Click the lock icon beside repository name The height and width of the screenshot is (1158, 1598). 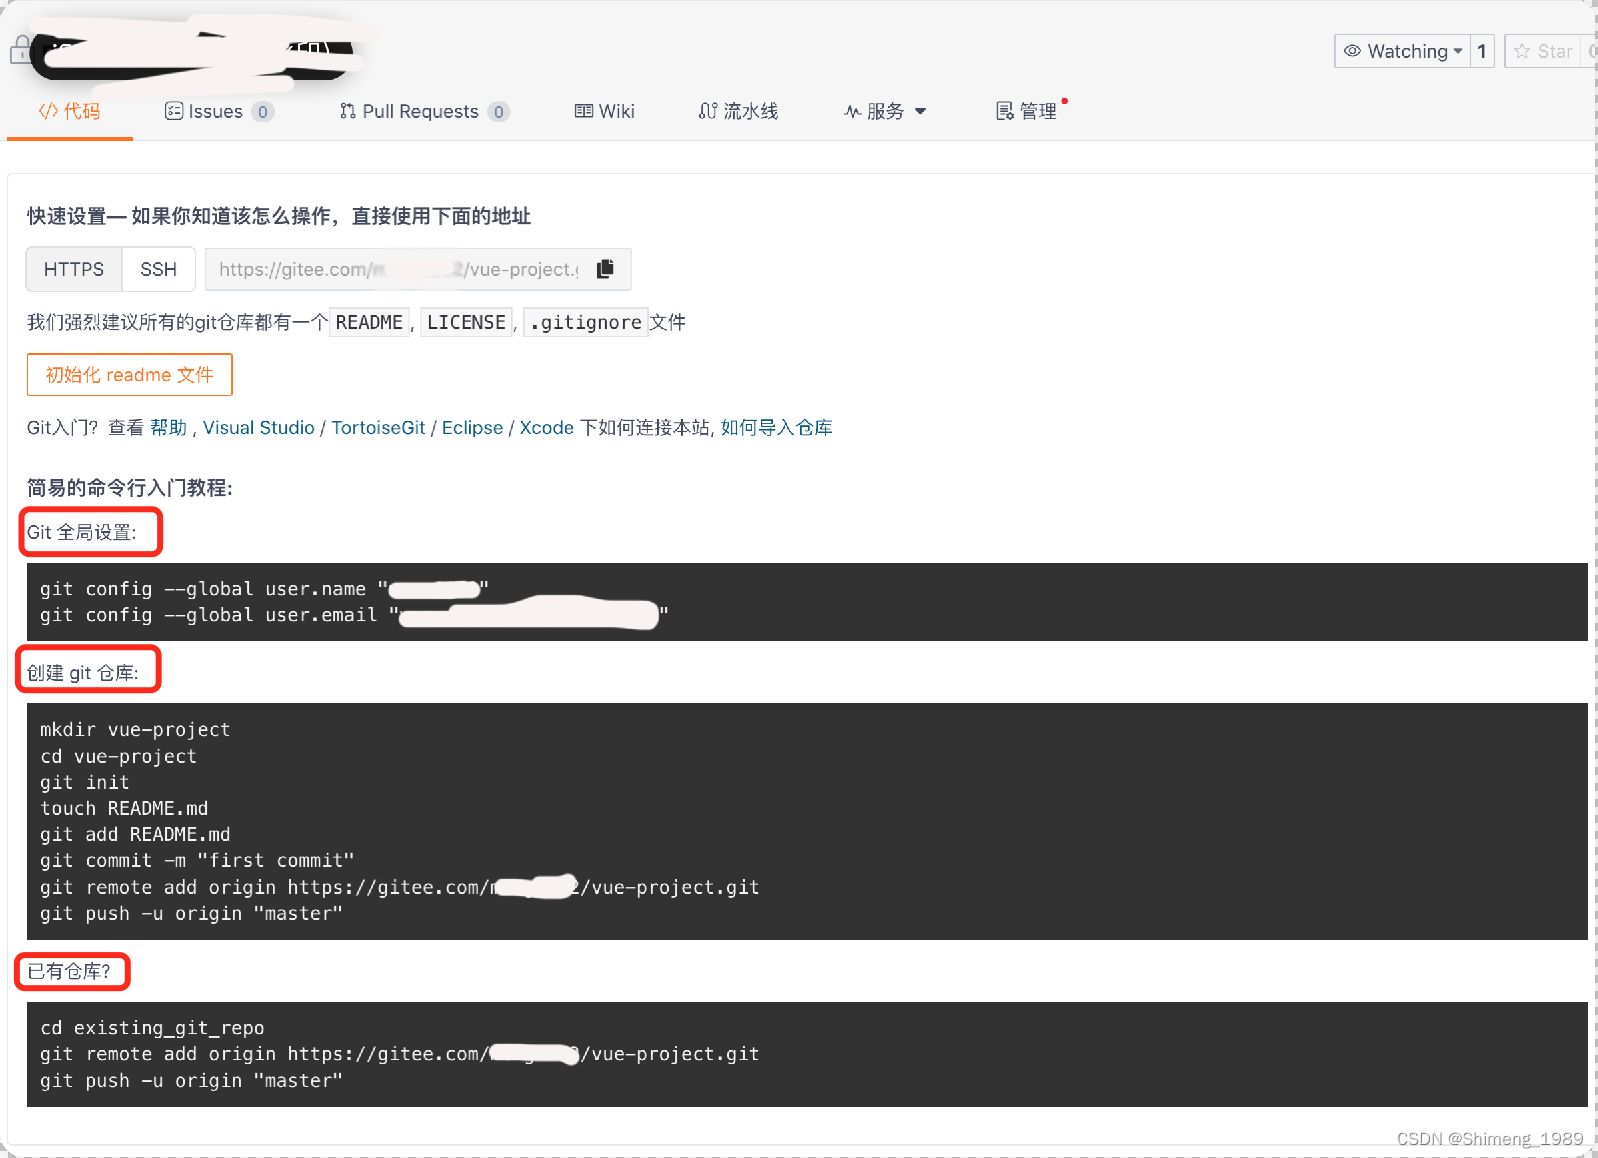(19, 49)
